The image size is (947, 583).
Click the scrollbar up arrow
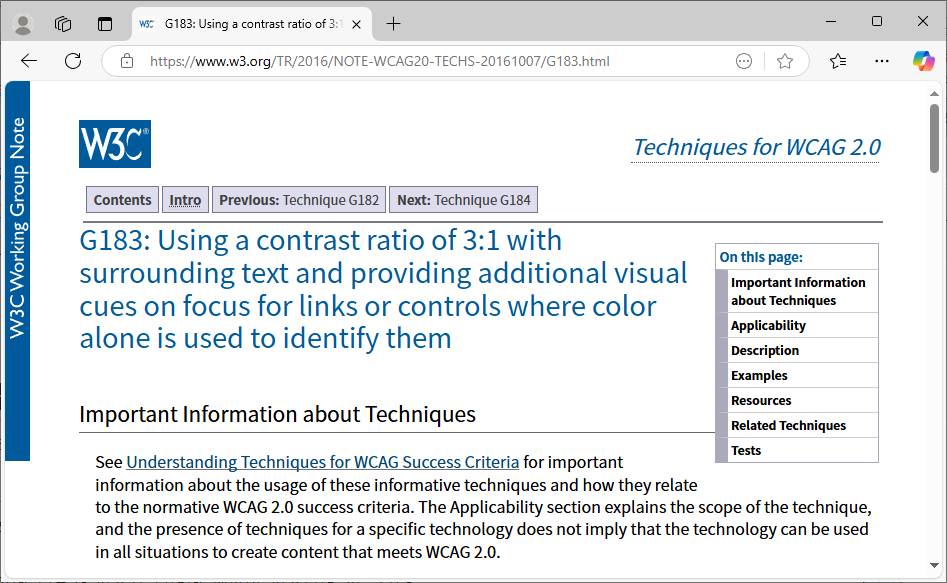point(934,94)
